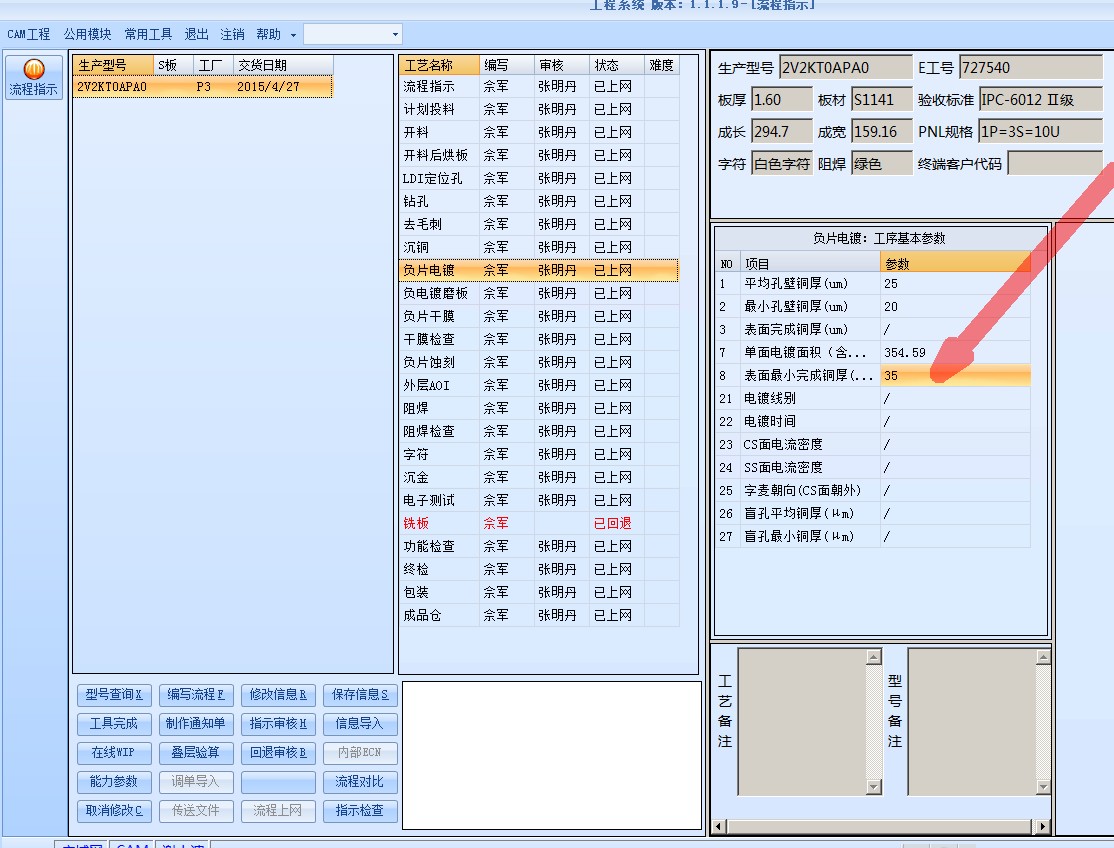Click the 单面电镀面积 value 354.59
Image resolution: width=1114 pixels, height=848 pixels.
point(955,353)
